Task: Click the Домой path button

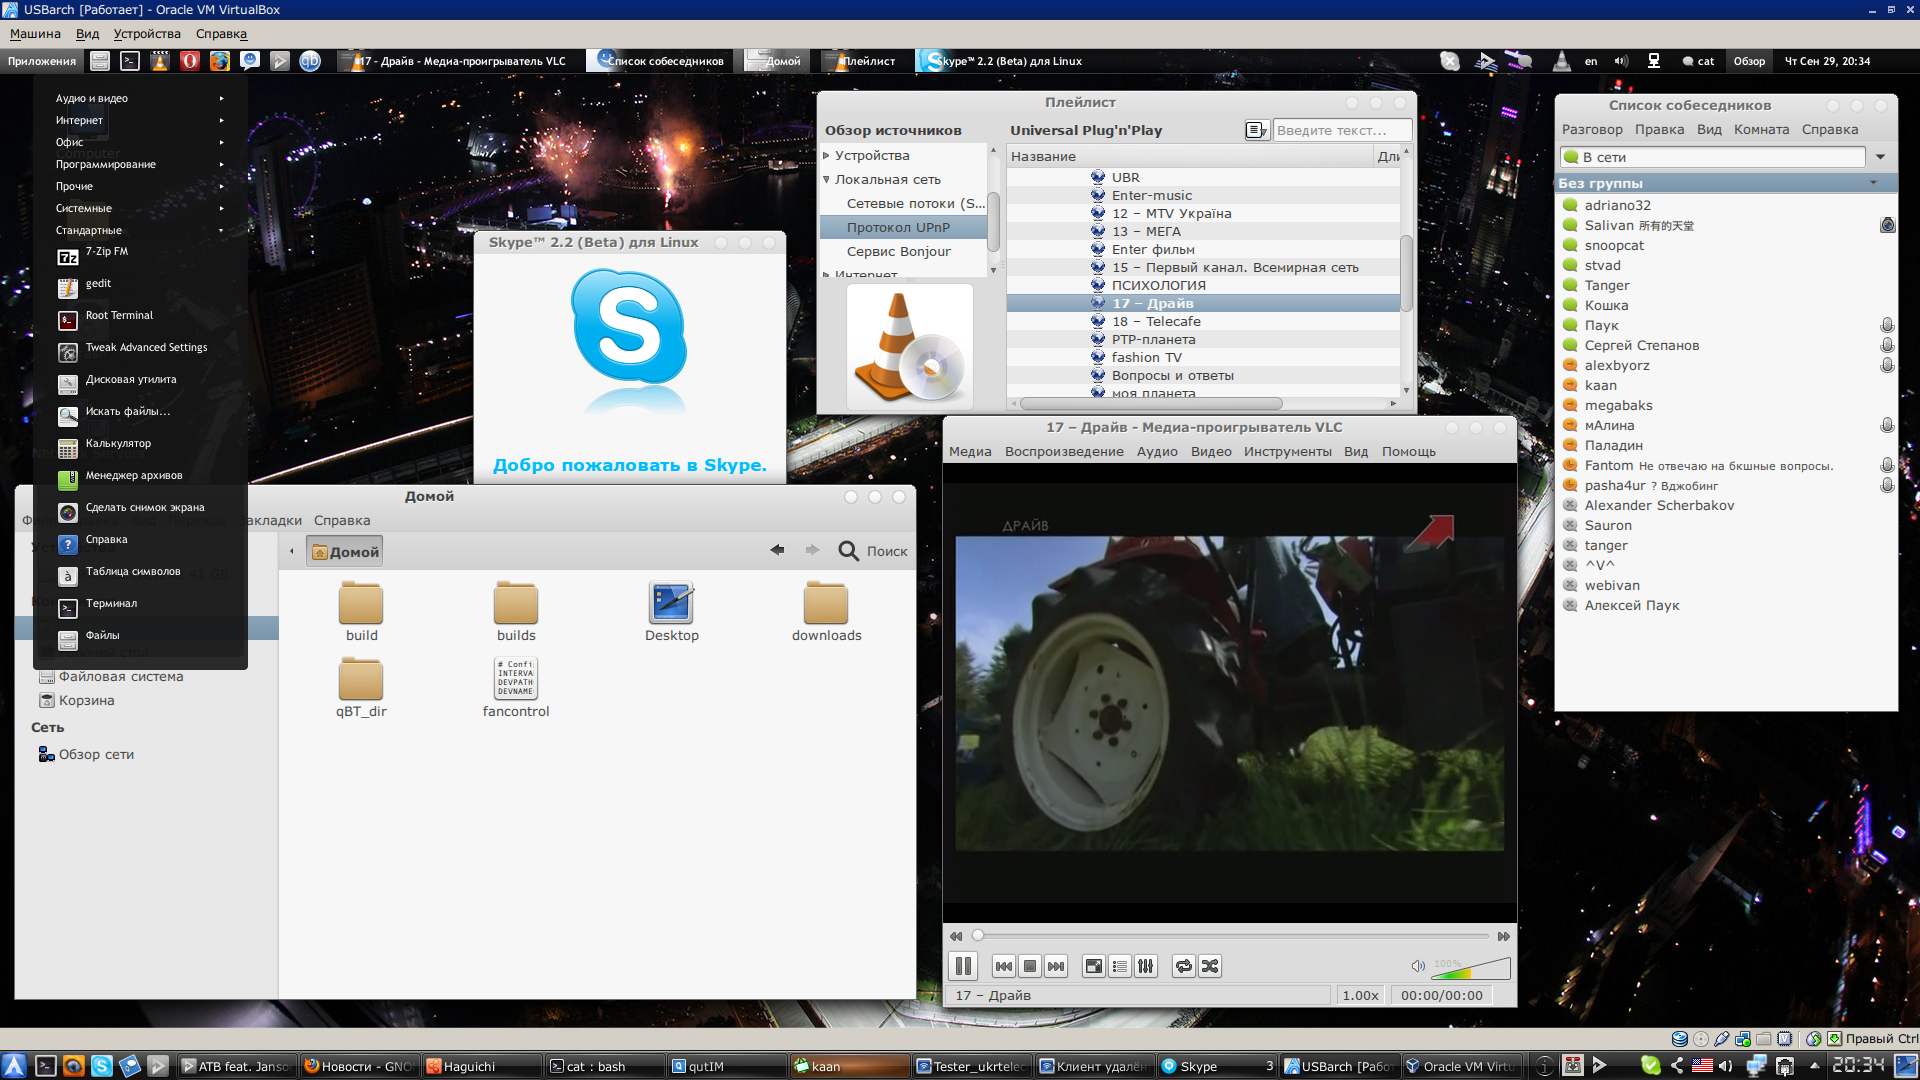Action: coord(345,552)
